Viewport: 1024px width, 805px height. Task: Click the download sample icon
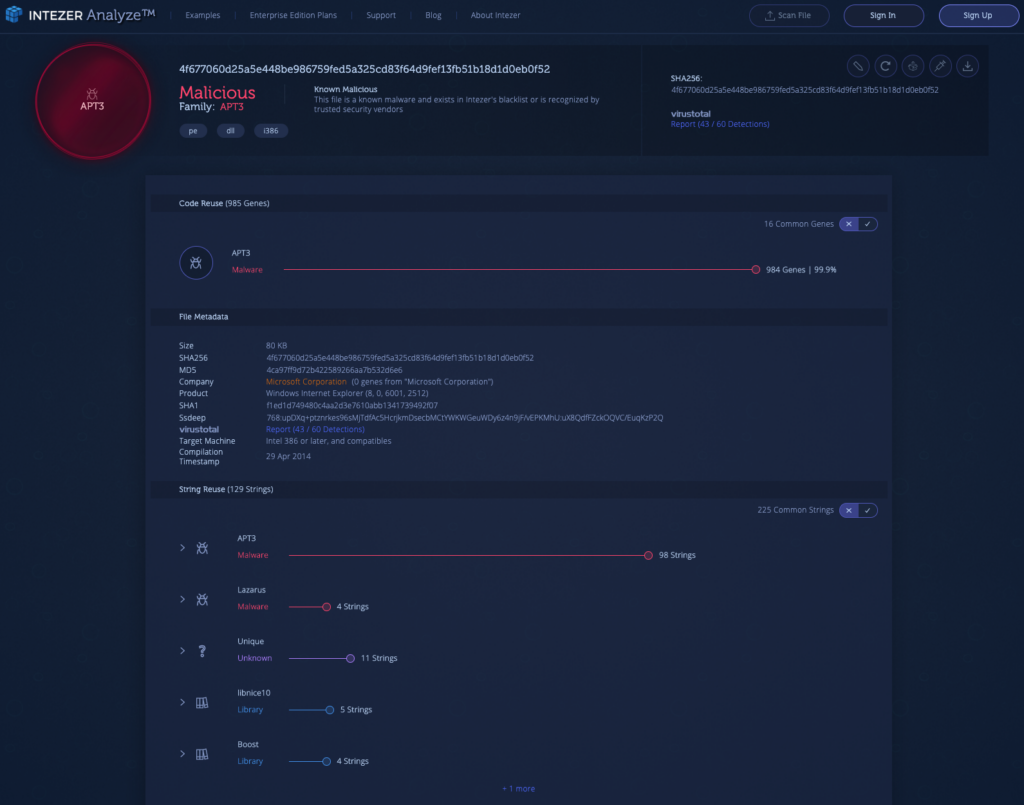(967, 66)
